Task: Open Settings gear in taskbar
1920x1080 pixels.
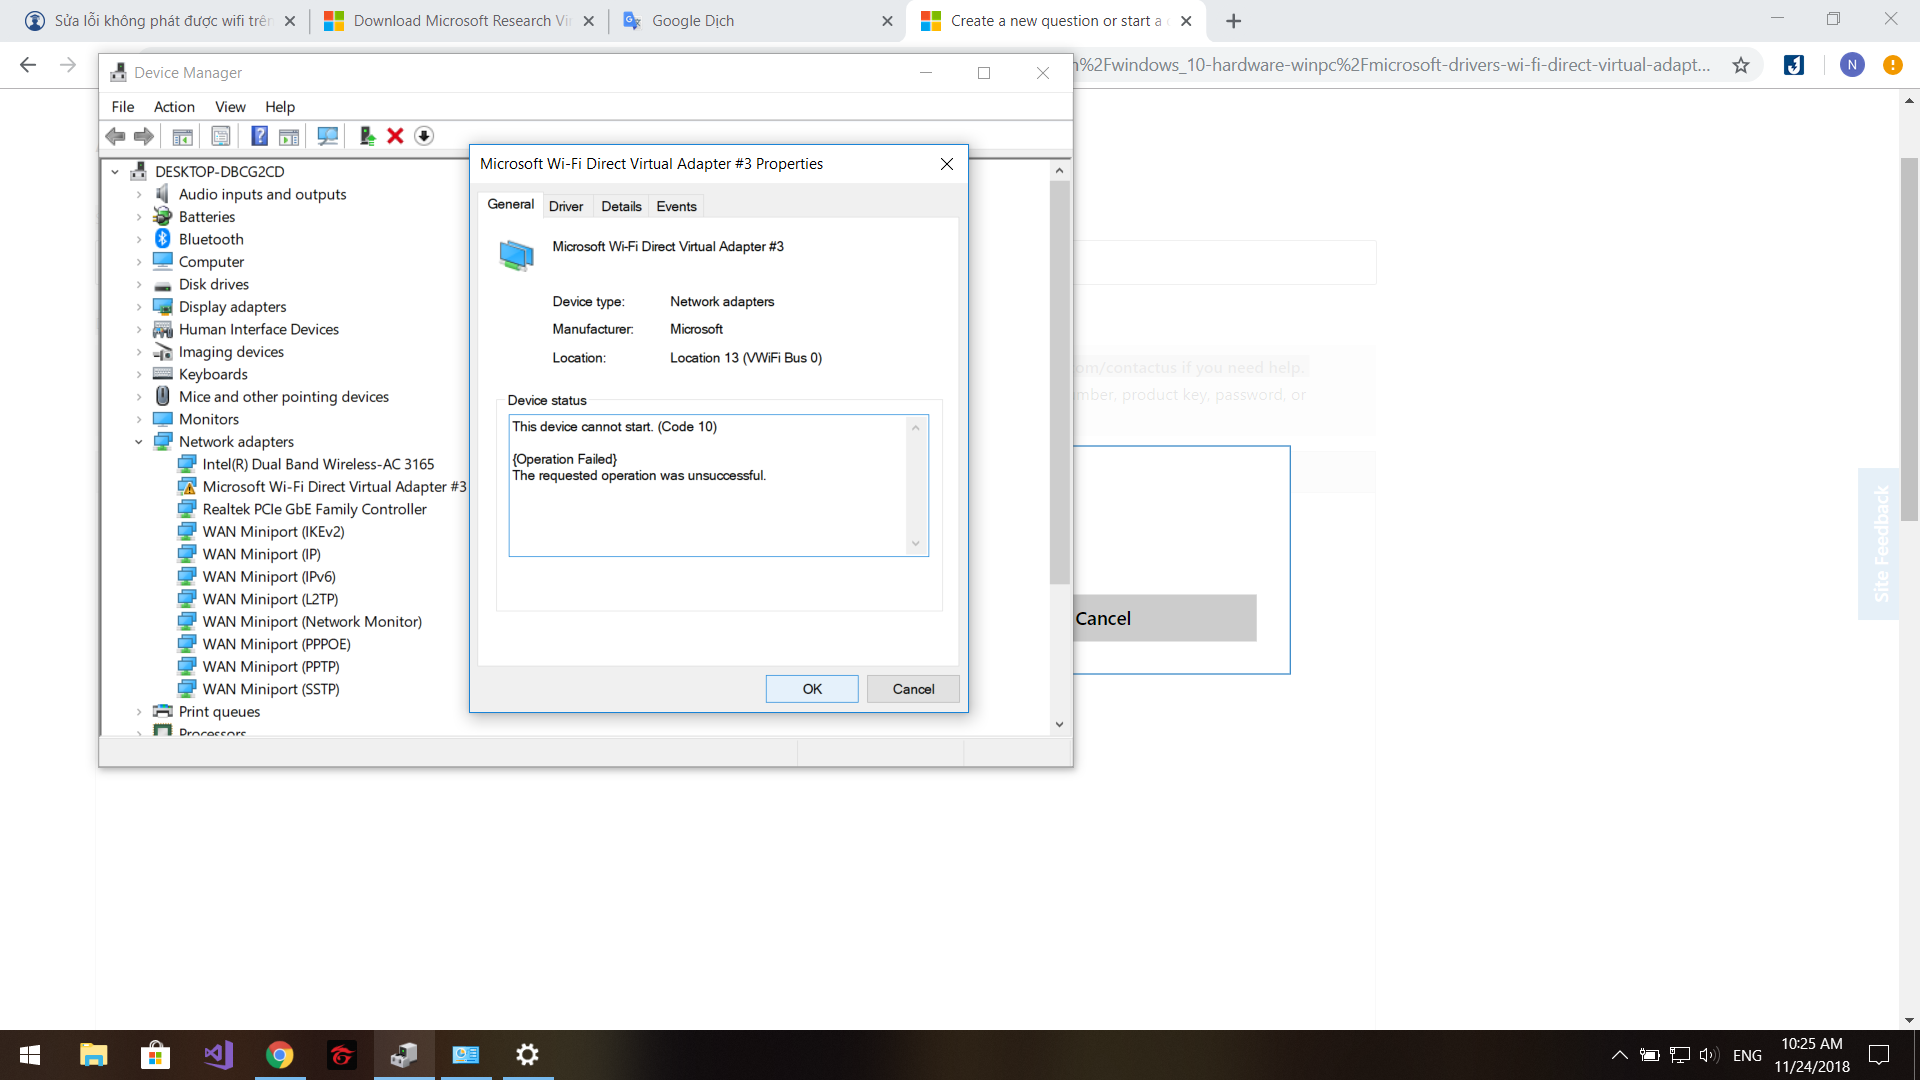Action: pyautogui.click(x=527, y=1055)
